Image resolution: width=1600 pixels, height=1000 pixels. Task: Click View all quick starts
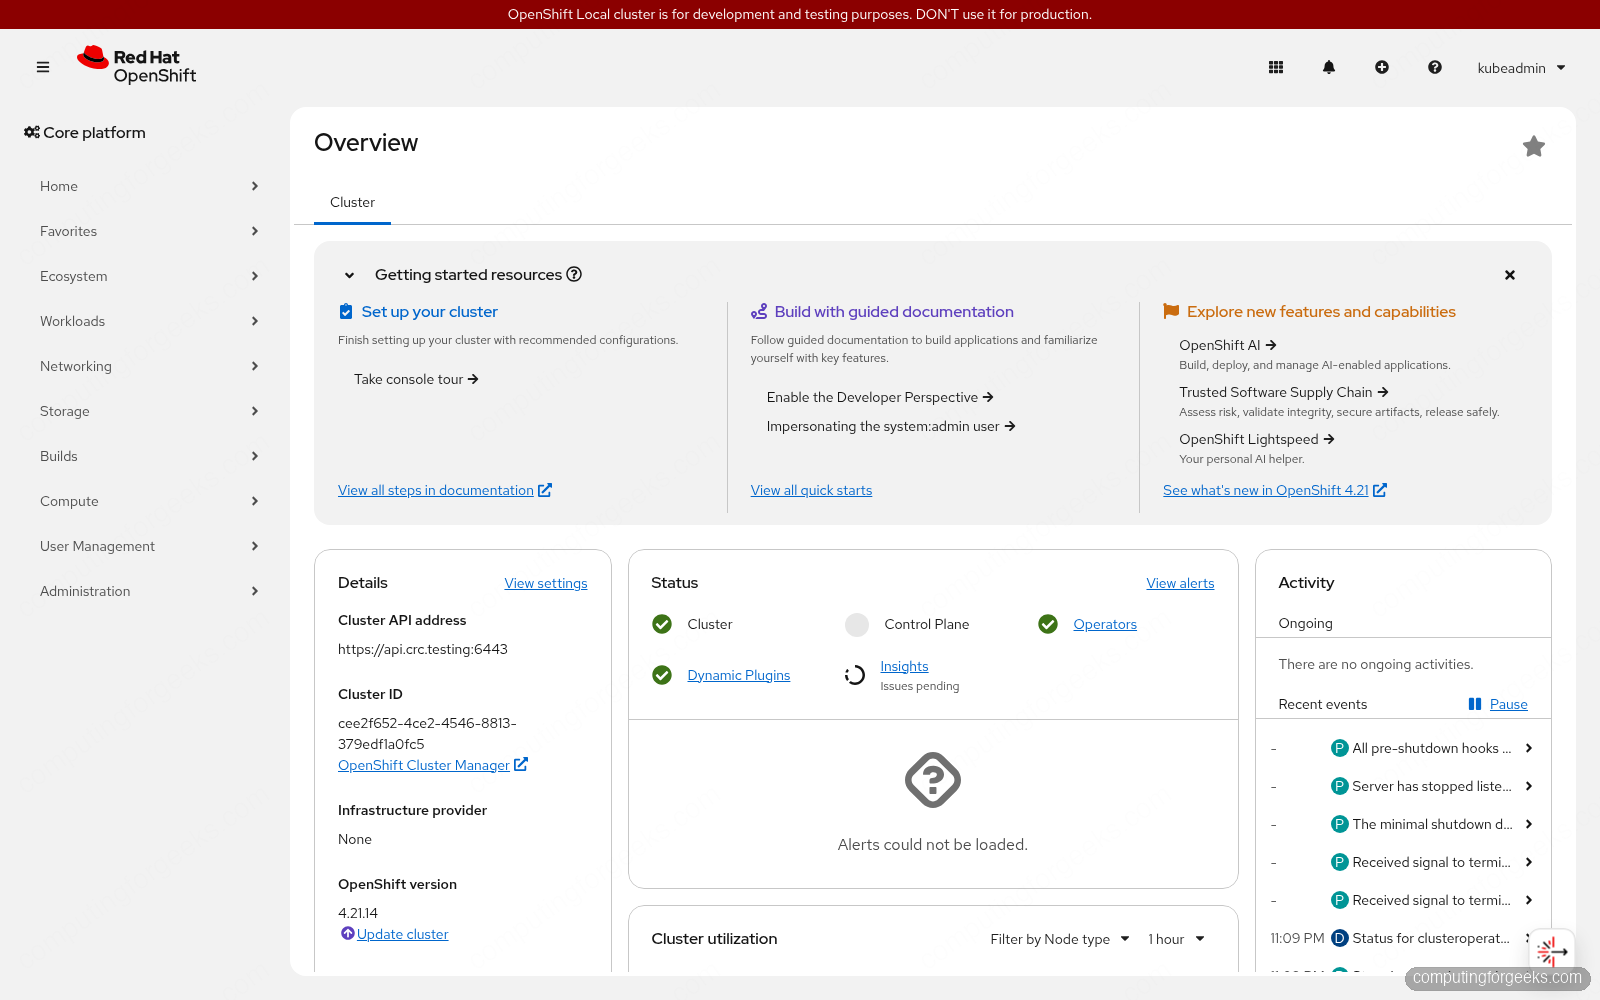(x=811, y=490)
